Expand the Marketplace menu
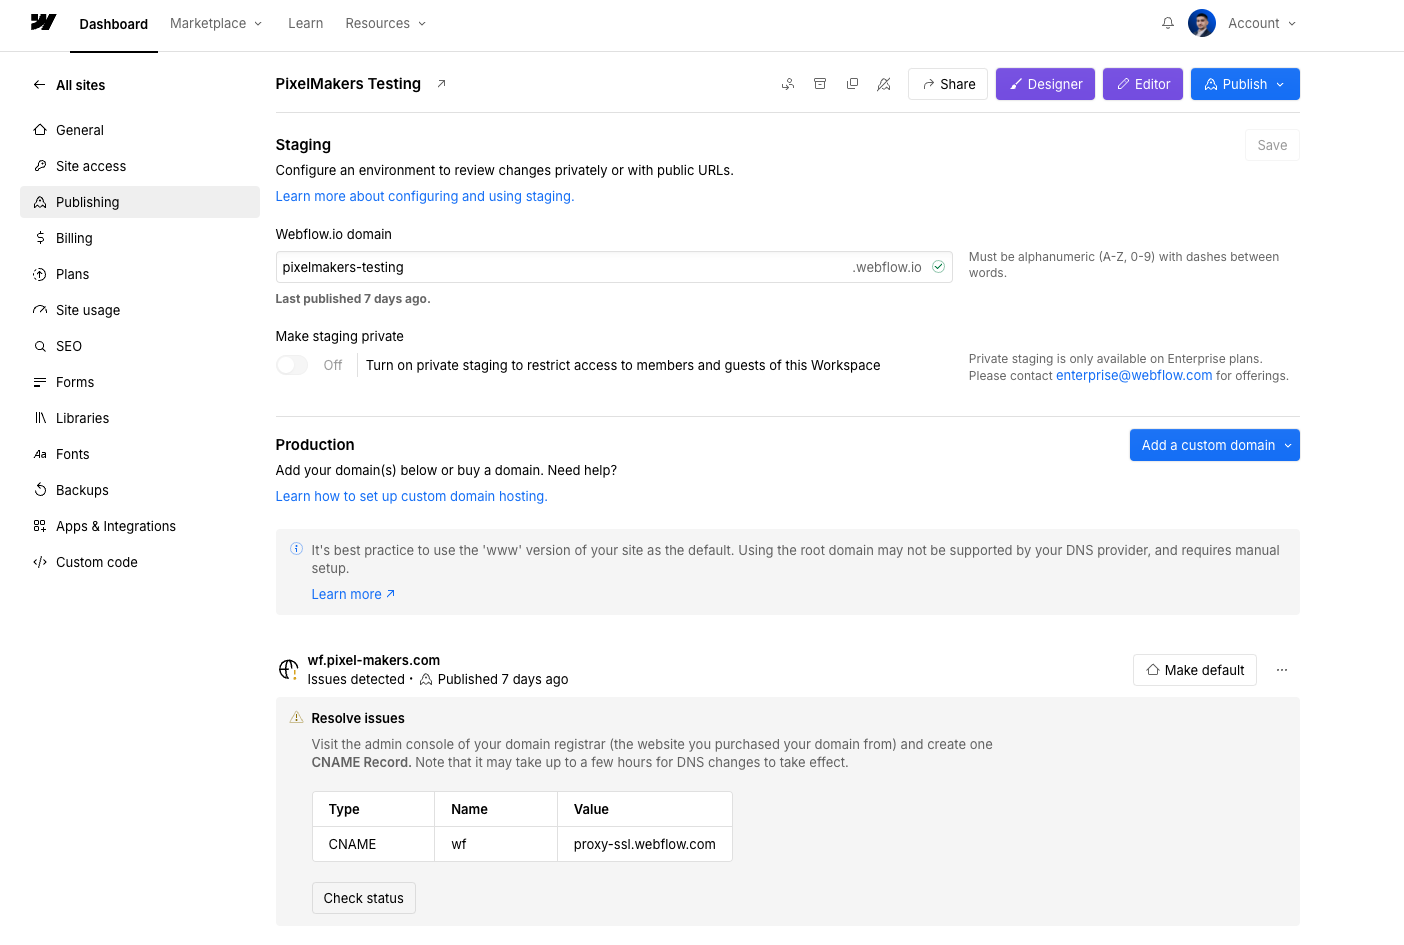This screenshot has width=1404, height=945. click(216, 23)
